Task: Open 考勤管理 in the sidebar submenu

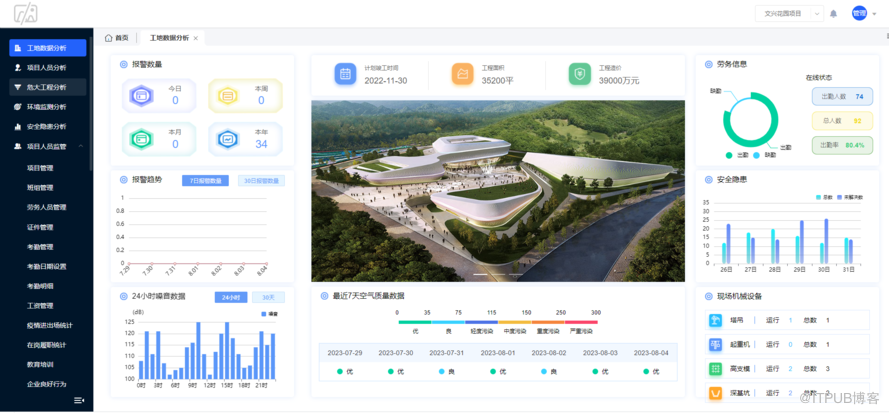Action: click(40, 247)
